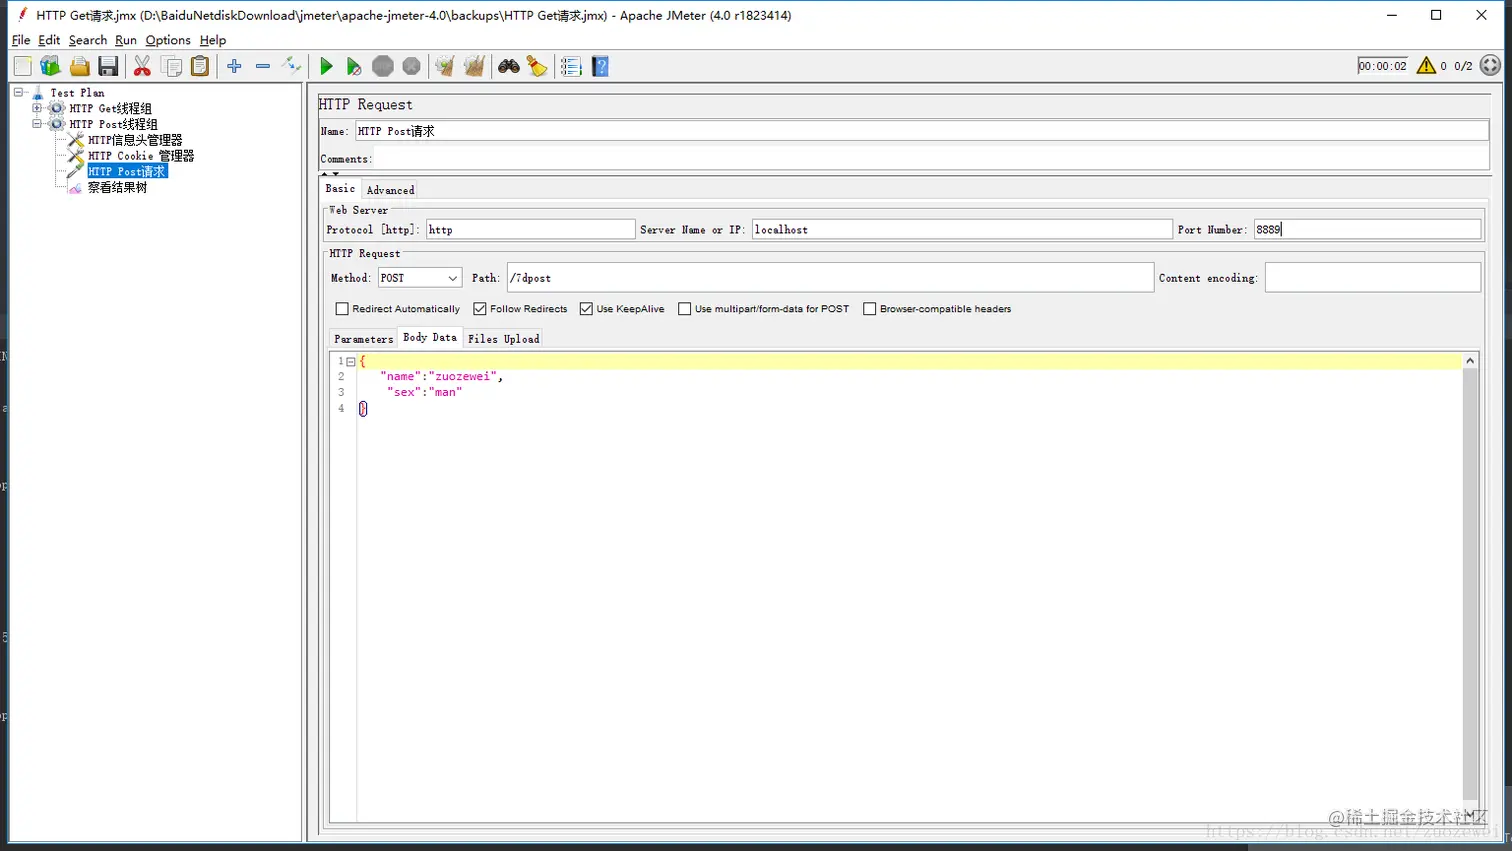Screen dimensions: 1512x851
Task: Expand all tree nodes with plus icon
Action: pyautogui.click(x=234, y=66)
